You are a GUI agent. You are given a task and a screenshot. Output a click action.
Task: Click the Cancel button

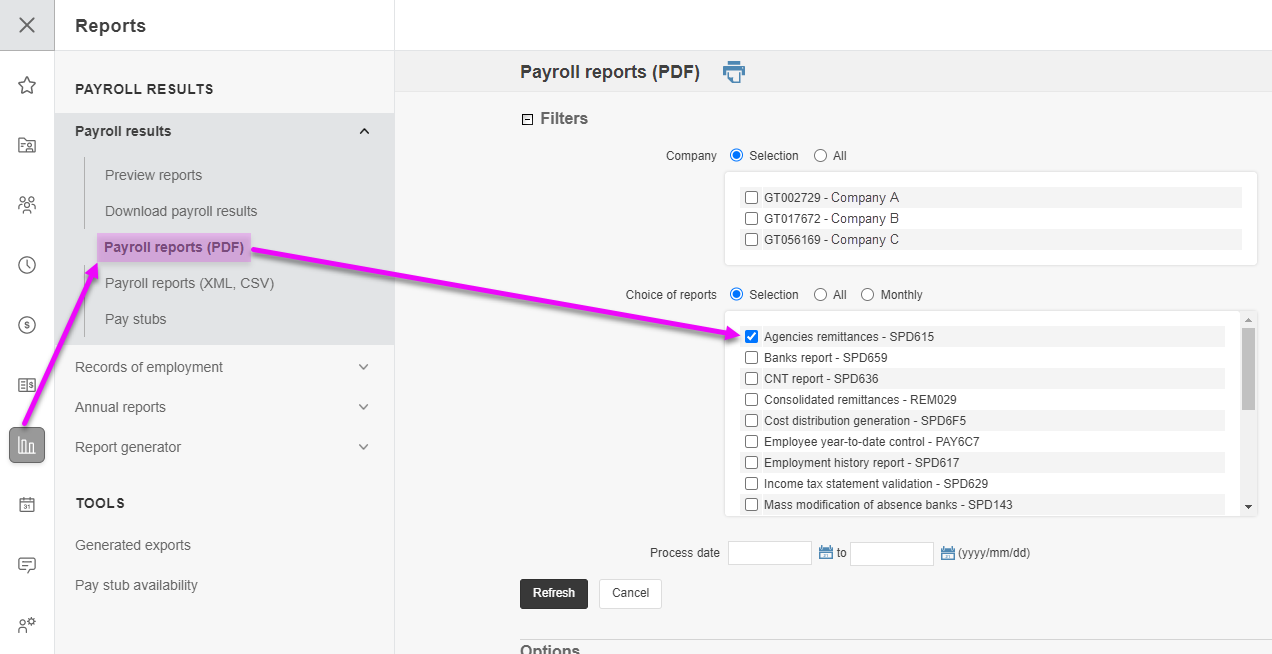pyautogui.click(x=630, y=593)
